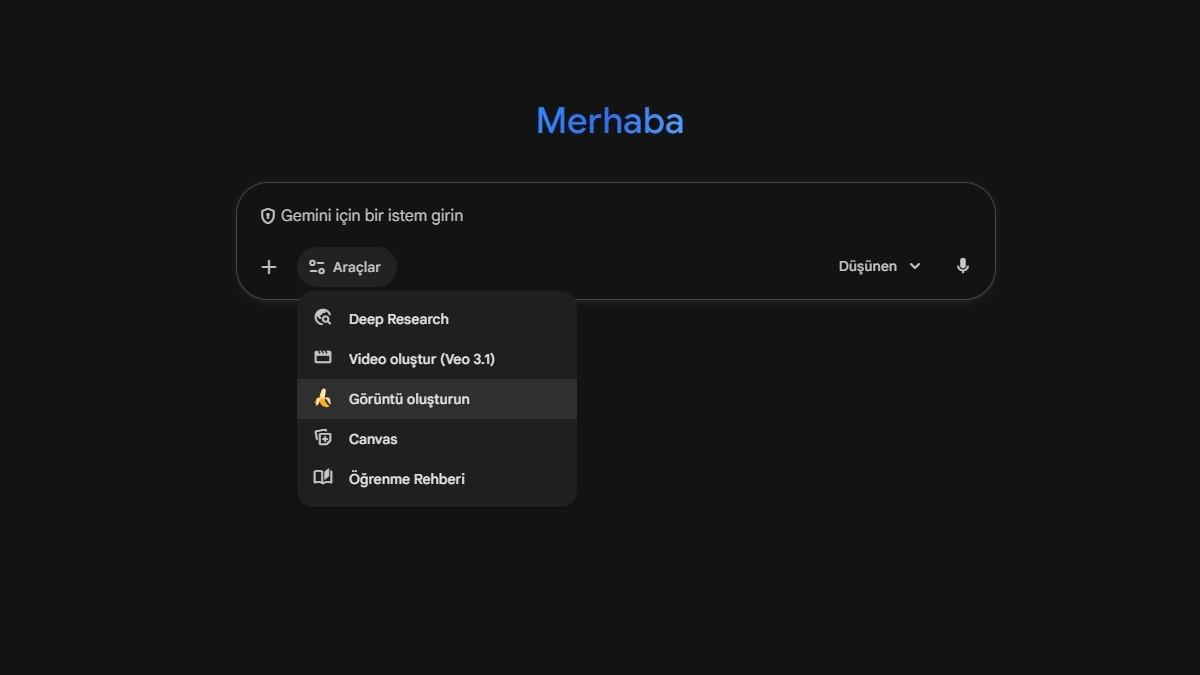Image resolution: width=1200 pixels, height=675 pixels.
Task: Open the Düşünen model selector
Action: pyautogui.click(x=868, y=266)
